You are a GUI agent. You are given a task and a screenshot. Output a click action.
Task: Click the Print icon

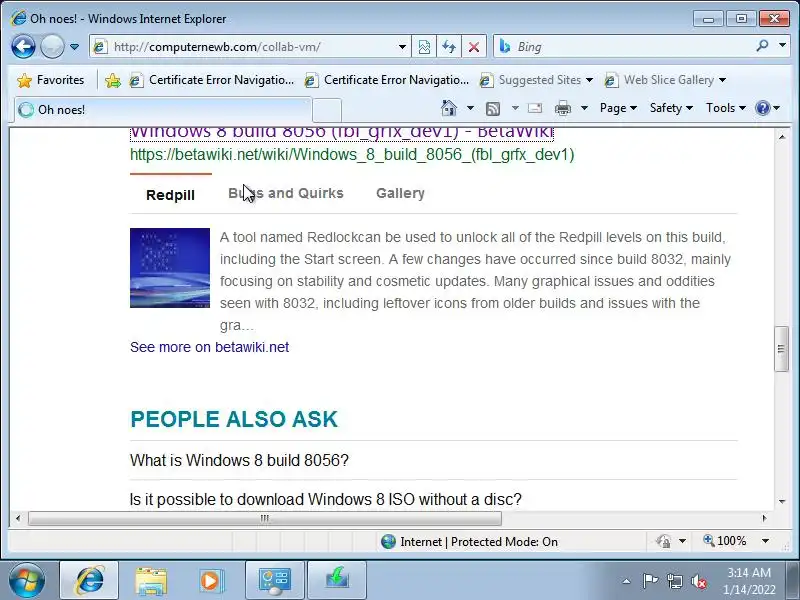click(563, 108)
